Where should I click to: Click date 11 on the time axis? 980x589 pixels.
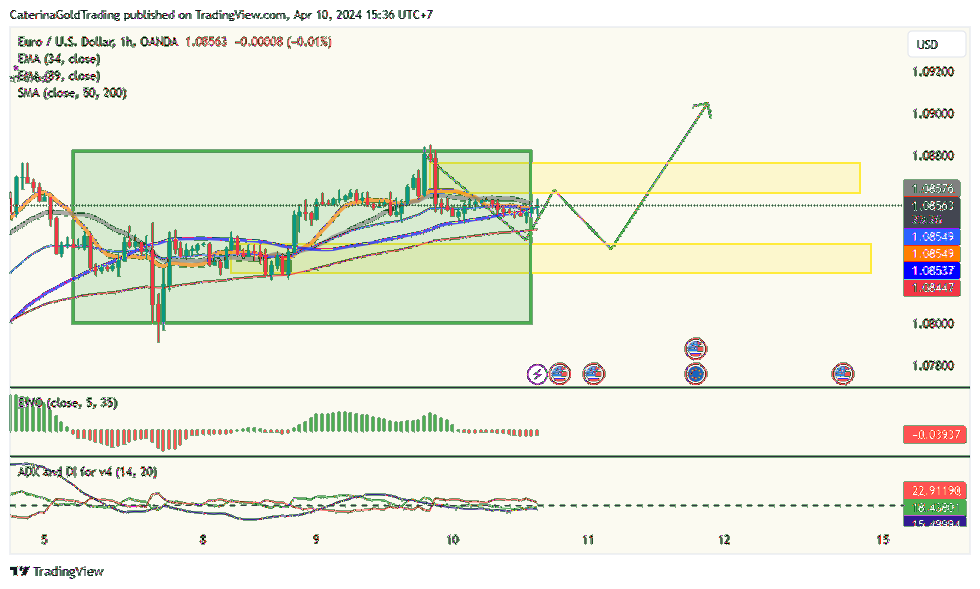point(588,539)
